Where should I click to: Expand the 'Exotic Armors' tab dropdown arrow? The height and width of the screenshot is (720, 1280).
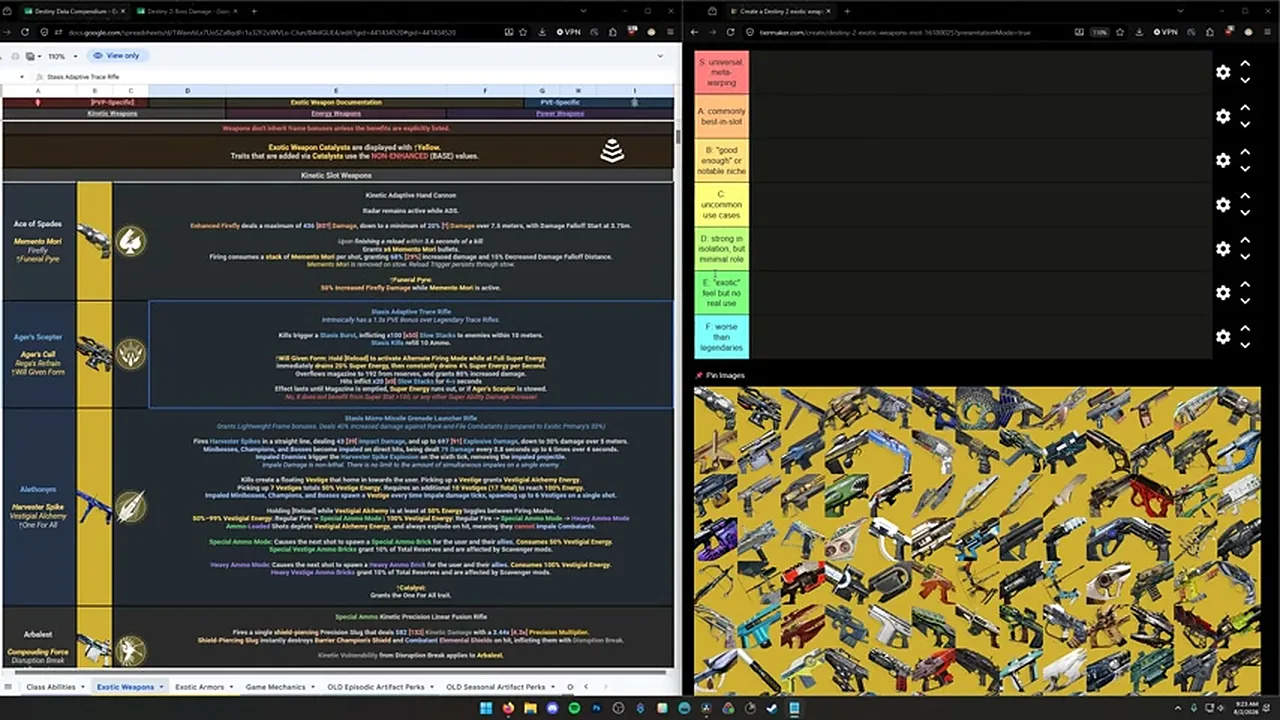click(x=231, y=687)
